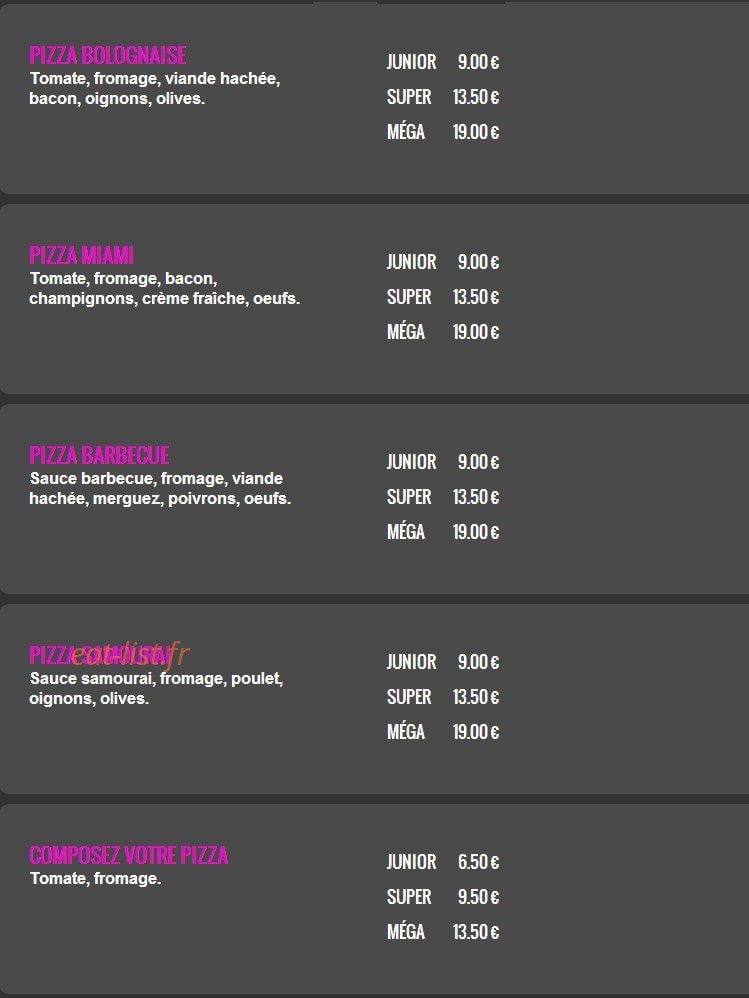This screenshot has height=998, width=749.
Task: Open the Pizza Miami title
Action: coord(81,255)
